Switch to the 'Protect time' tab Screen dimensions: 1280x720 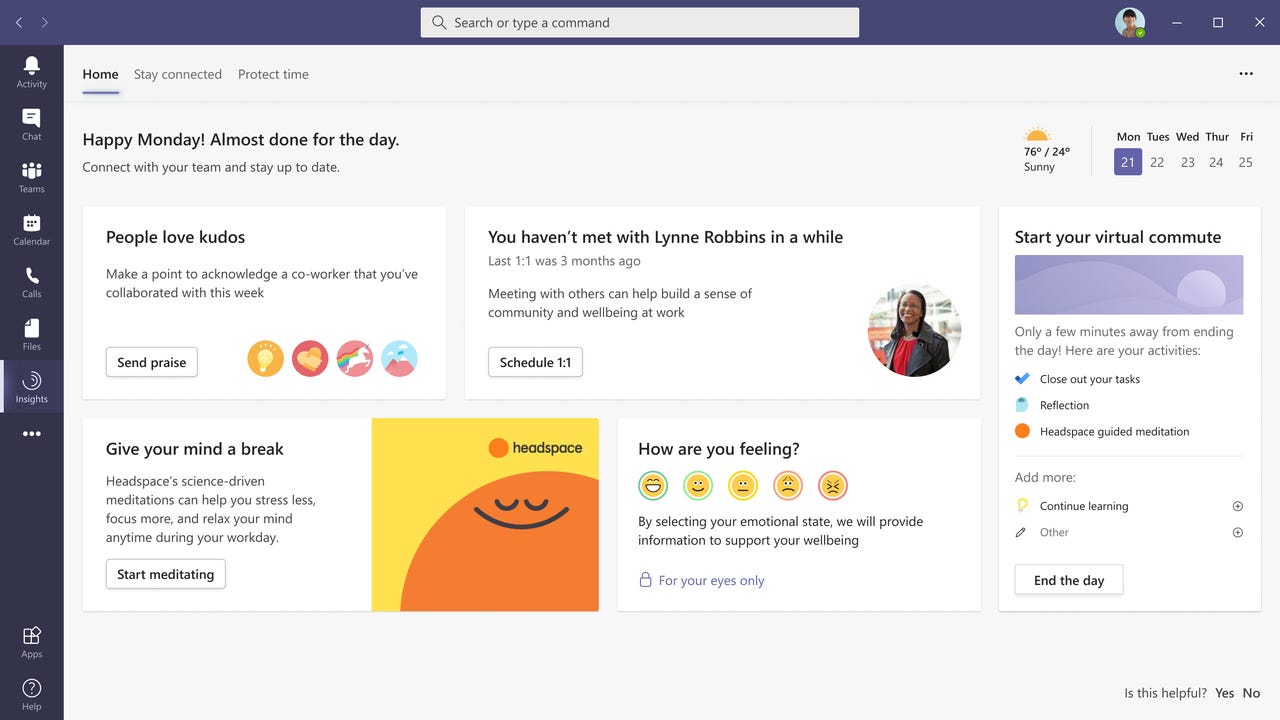point(273,74)
